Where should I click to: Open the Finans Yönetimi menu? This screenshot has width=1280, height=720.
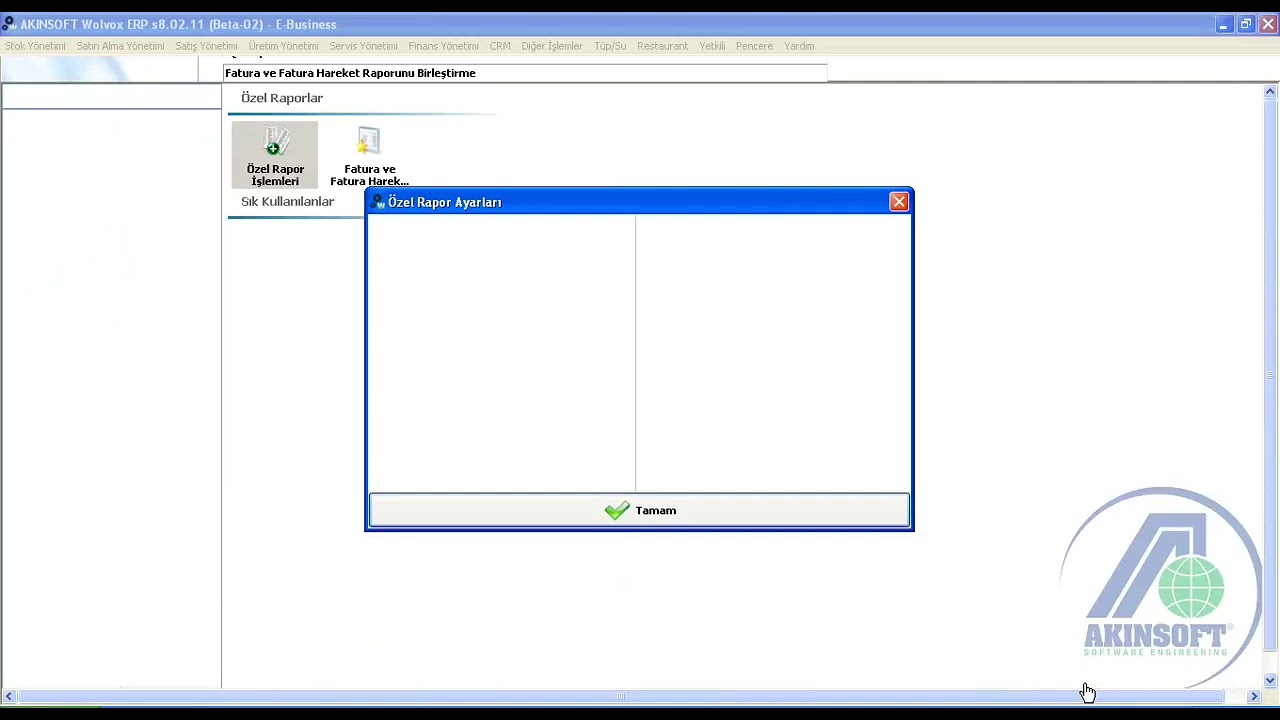tap(443, 46)
